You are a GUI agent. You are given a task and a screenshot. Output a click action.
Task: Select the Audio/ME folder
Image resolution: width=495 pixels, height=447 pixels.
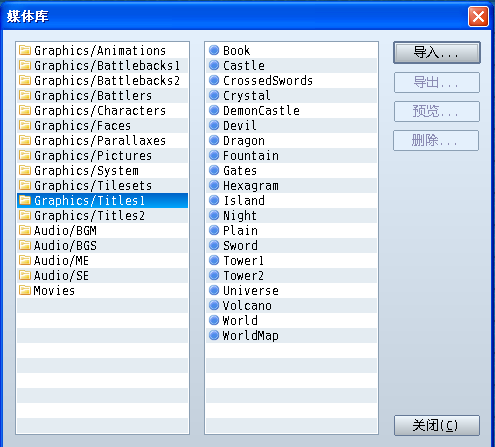click(x=102, y=260)
